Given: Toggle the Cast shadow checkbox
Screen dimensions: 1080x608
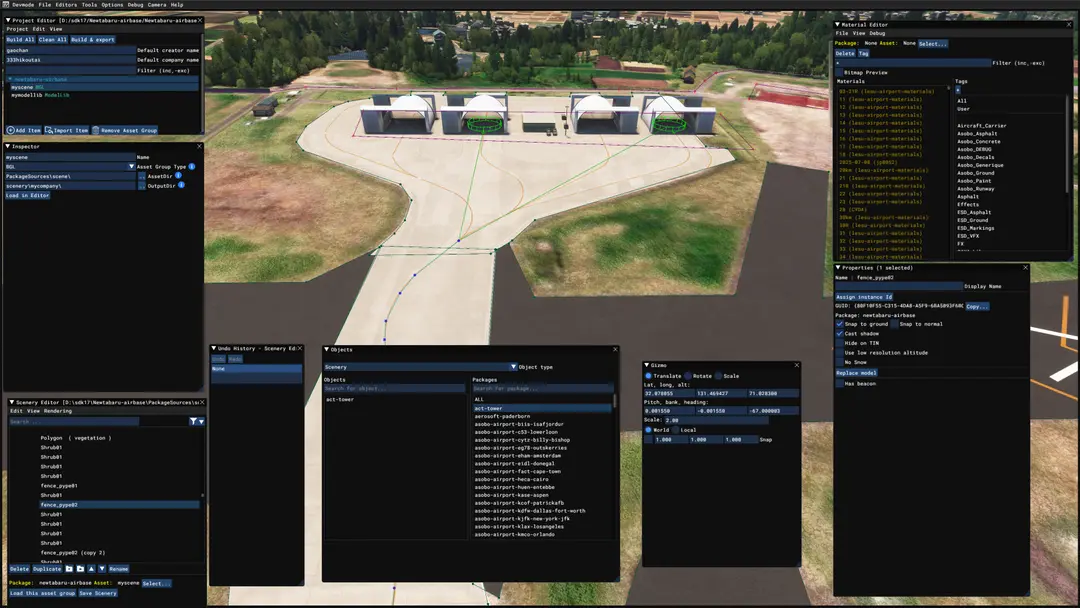Looking at the screenshot, I should tap(840, 333).
